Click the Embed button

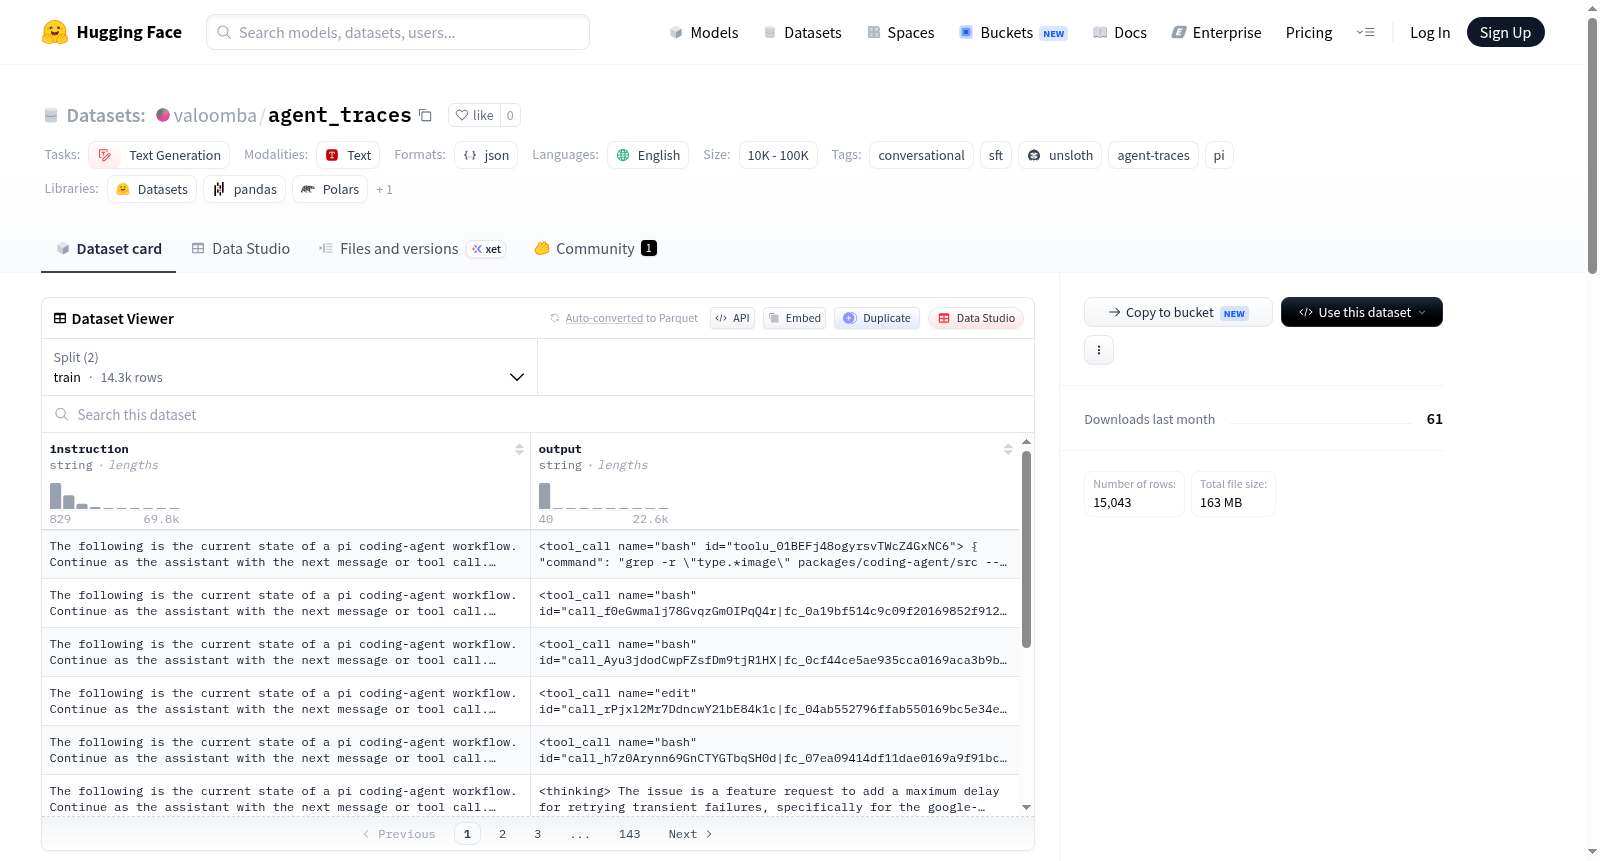tap(794, 318)
